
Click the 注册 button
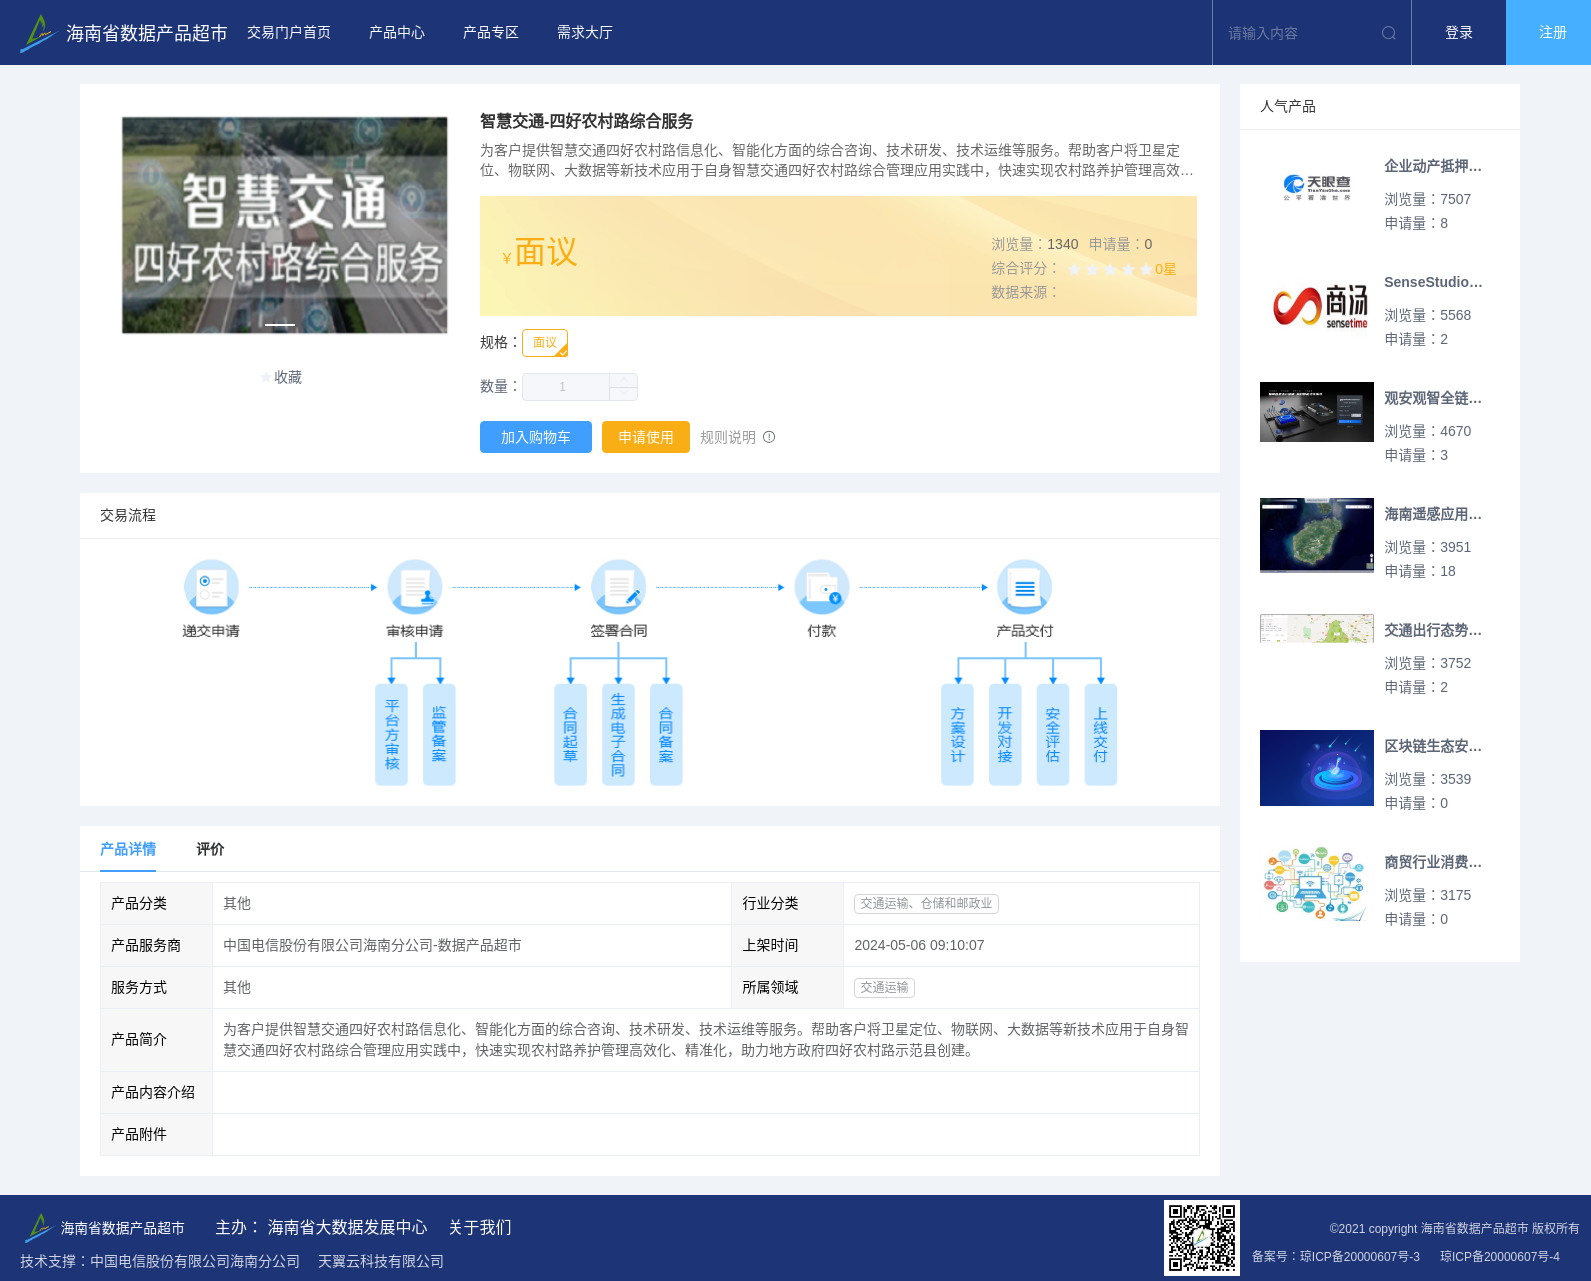pos(1549,33)
